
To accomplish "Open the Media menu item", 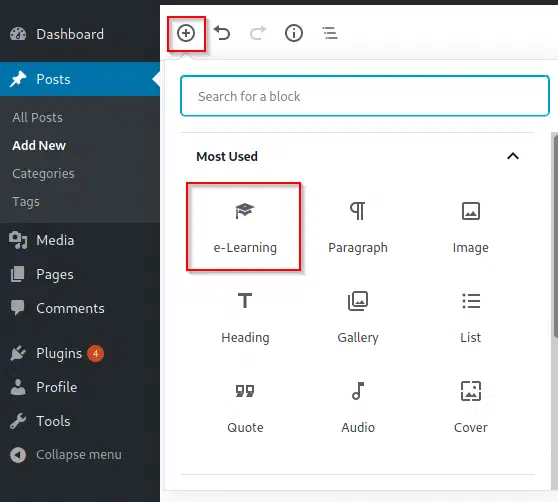I will [55, 240].
